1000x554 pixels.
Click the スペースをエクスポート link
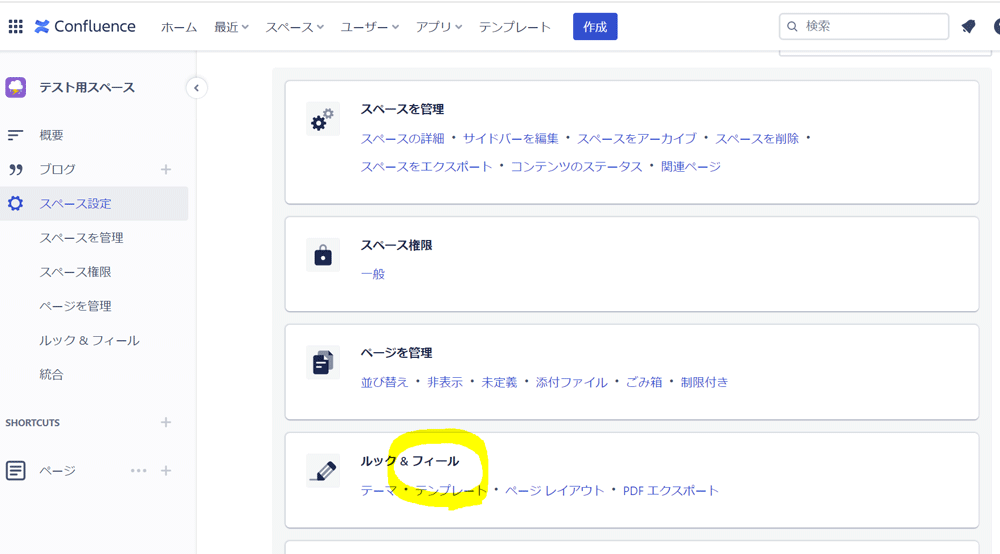pyautogui.click(x=427, y=166)
